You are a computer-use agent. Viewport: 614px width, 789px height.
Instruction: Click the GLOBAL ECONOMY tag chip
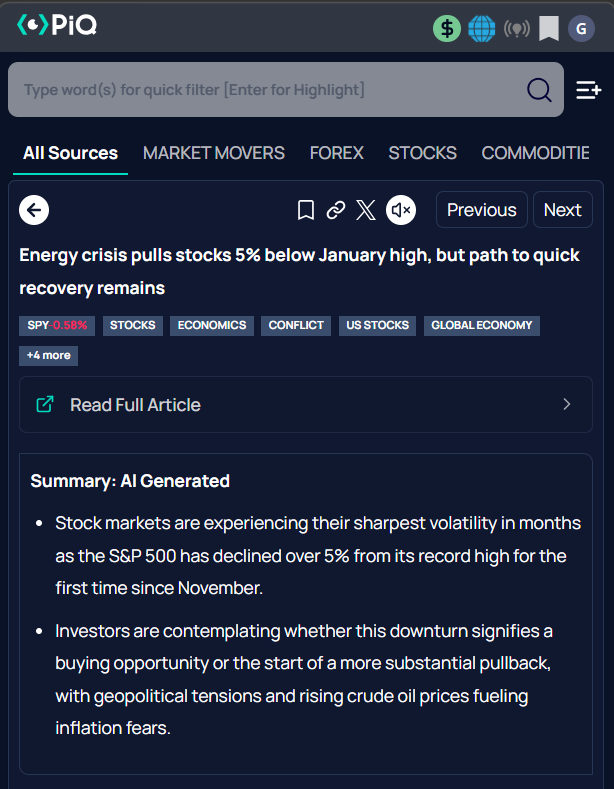[x=482, y=326]
